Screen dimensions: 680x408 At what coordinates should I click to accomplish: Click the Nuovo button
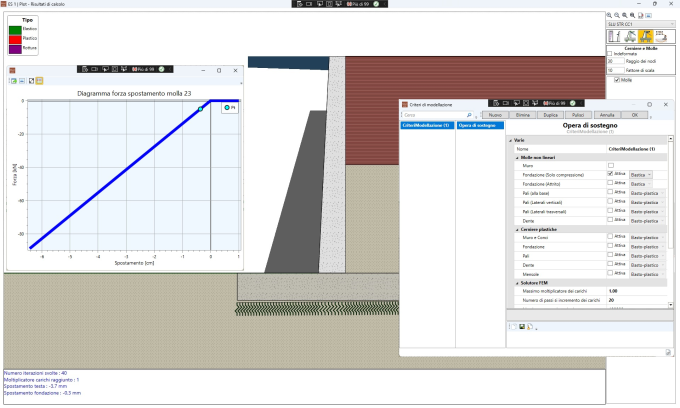495,115
